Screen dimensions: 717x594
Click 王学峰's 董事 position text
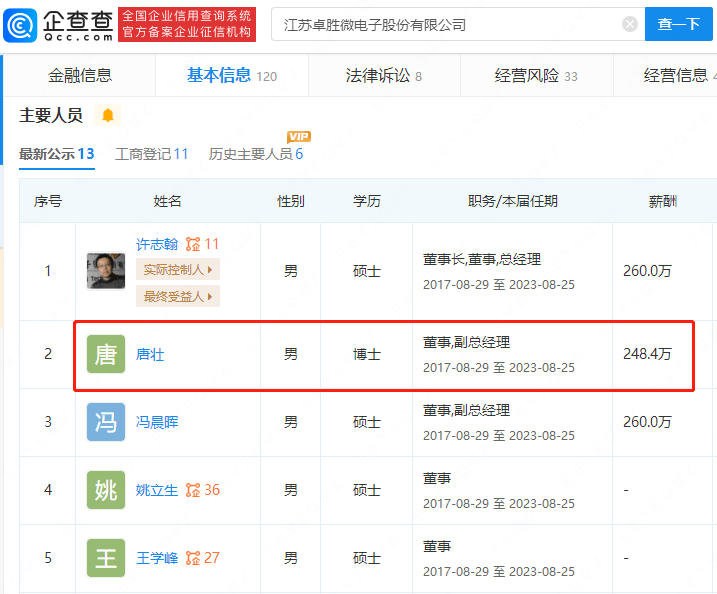coord(437,546)
